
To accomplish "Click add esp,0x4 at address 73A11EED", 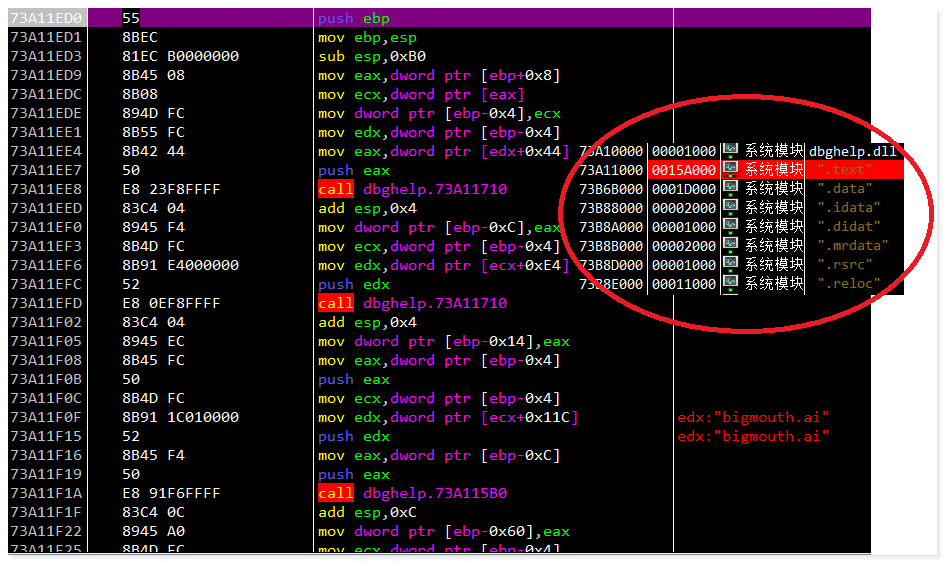I will [x=367, y=208].
